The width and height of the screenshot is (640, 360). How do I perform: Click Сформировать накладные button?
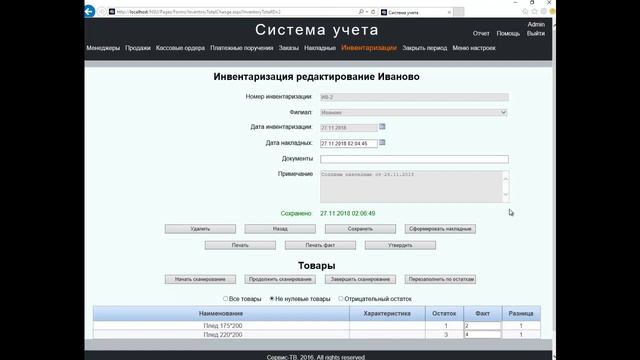coord(440,229)
